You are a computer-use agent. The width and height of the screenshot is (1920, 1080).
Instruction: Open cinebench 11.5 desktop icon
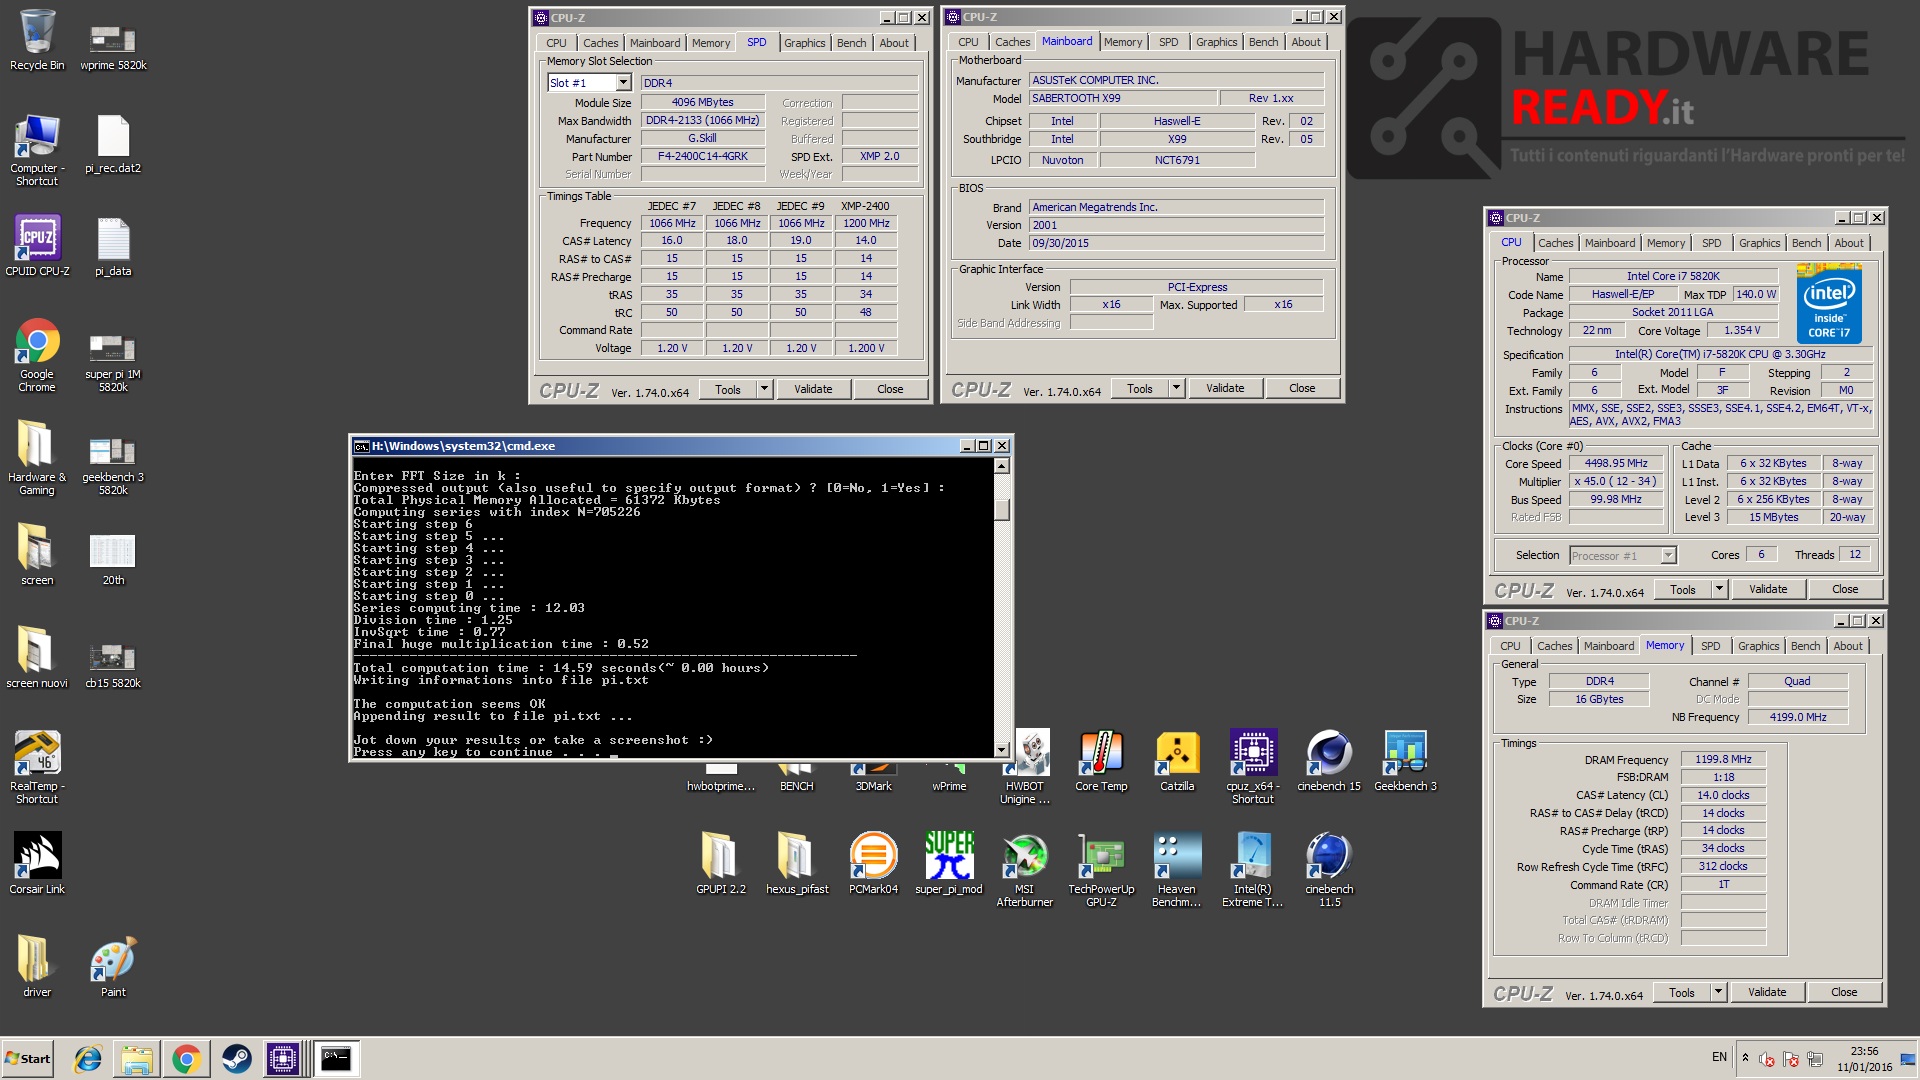(1329, 871)
